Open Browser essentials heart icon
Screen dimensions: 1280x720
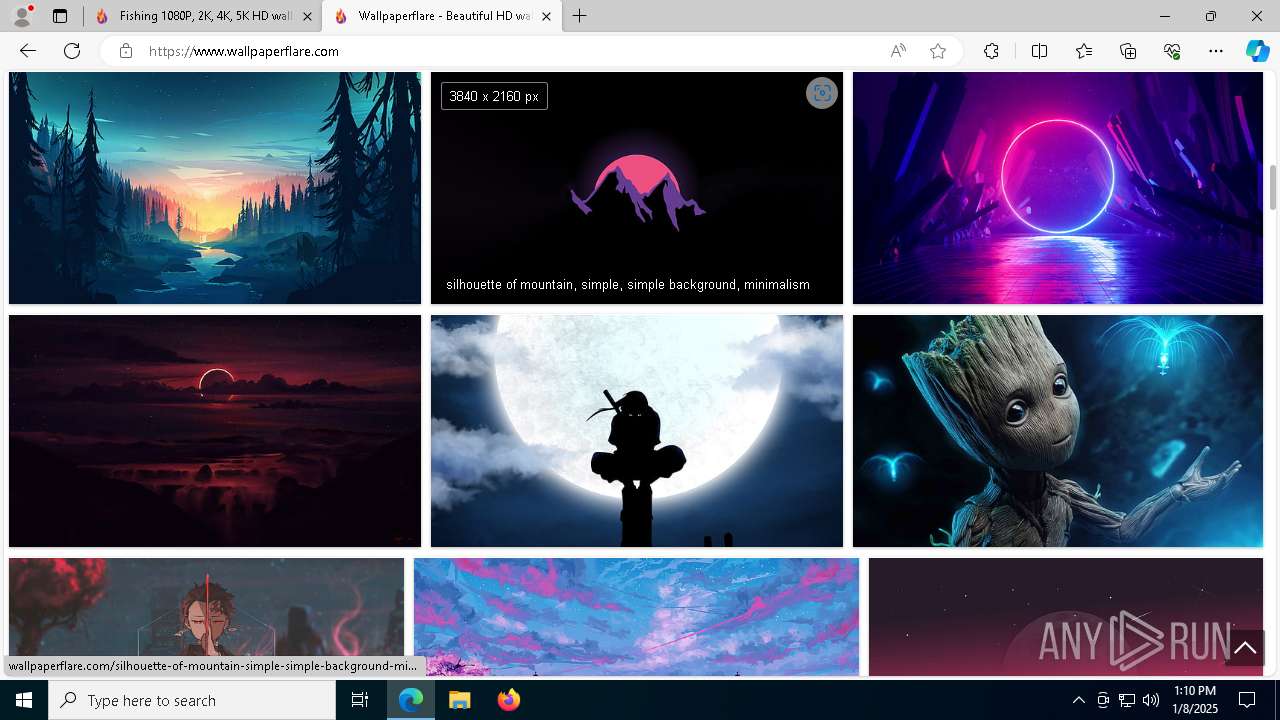(x=1172, y=51)
